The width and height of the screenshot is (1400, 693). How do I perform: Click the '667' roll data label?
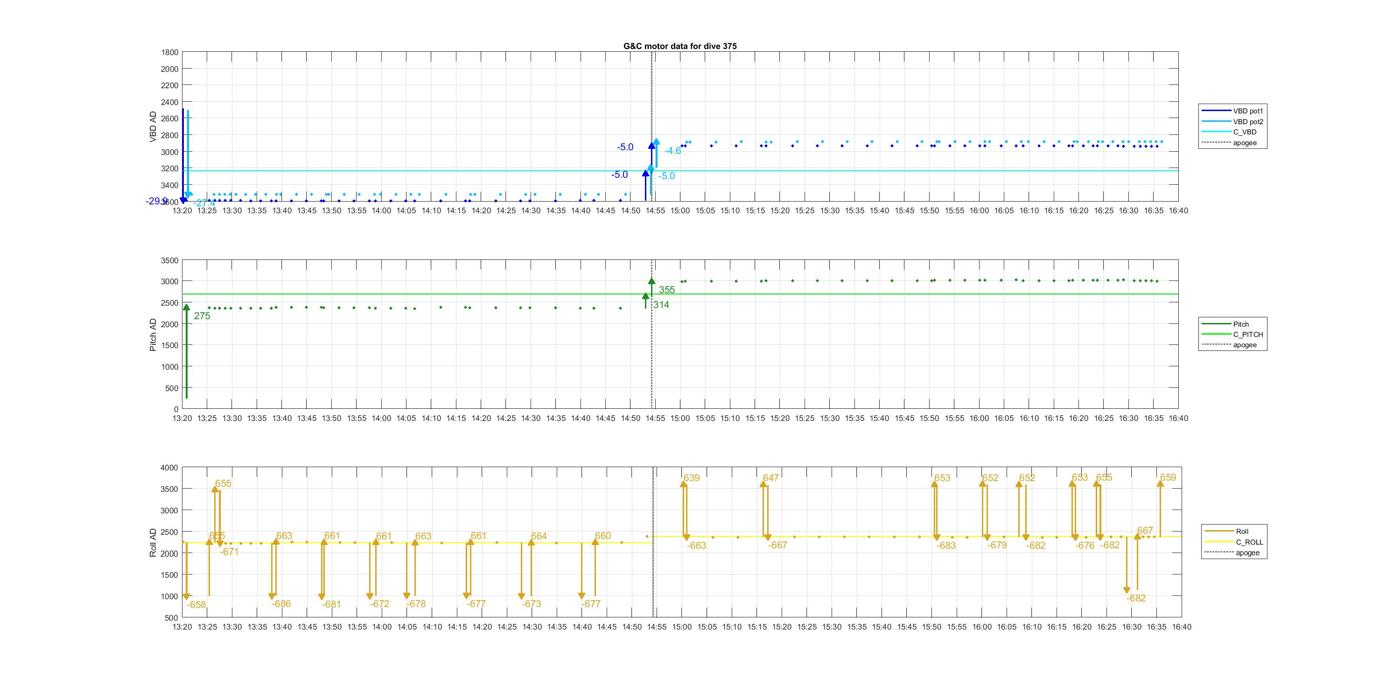[x=1145, y=531]
